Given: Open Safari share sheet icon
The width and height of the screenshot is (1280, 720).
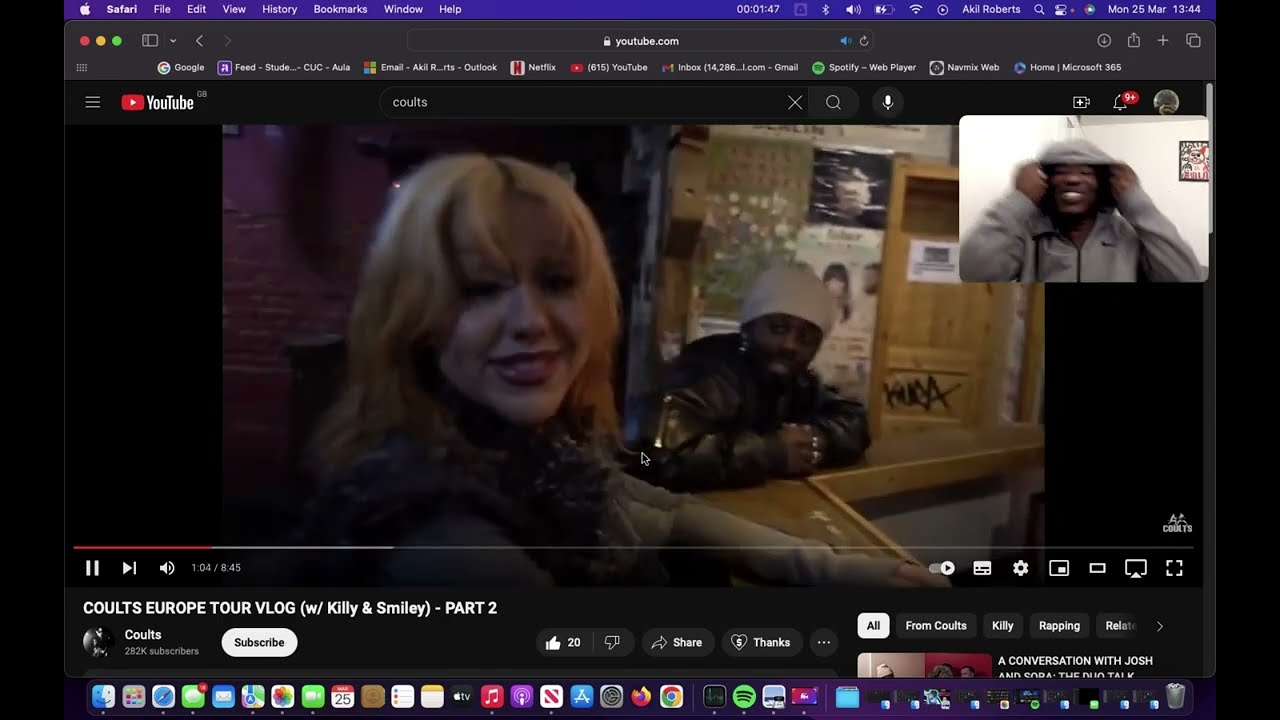Looking at the screenshot, I should click(x=1133, y=41).
